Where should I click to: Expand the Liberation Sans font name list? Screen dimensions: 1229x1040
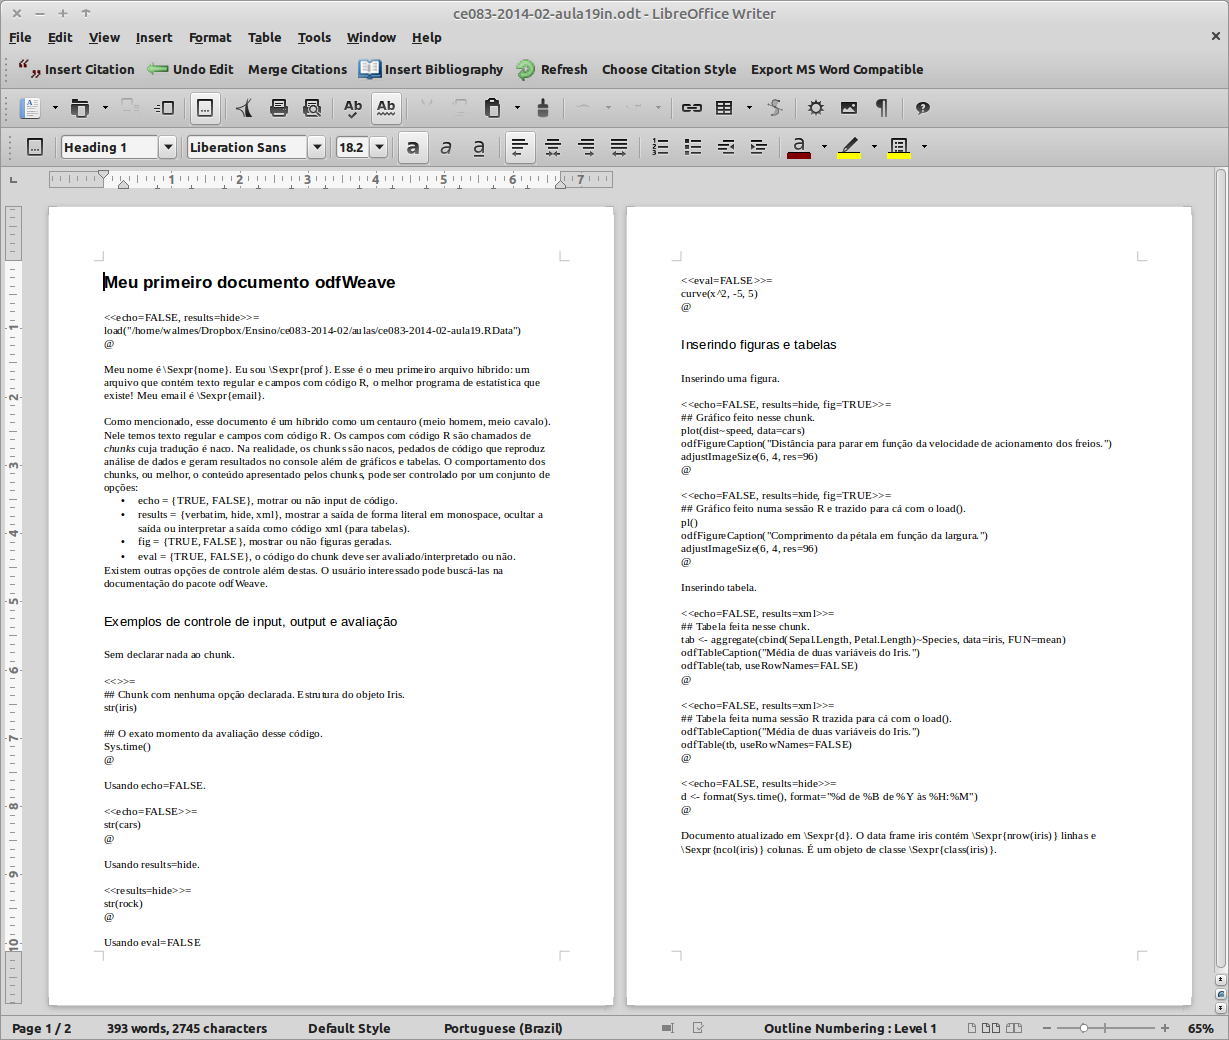point(317,147)
